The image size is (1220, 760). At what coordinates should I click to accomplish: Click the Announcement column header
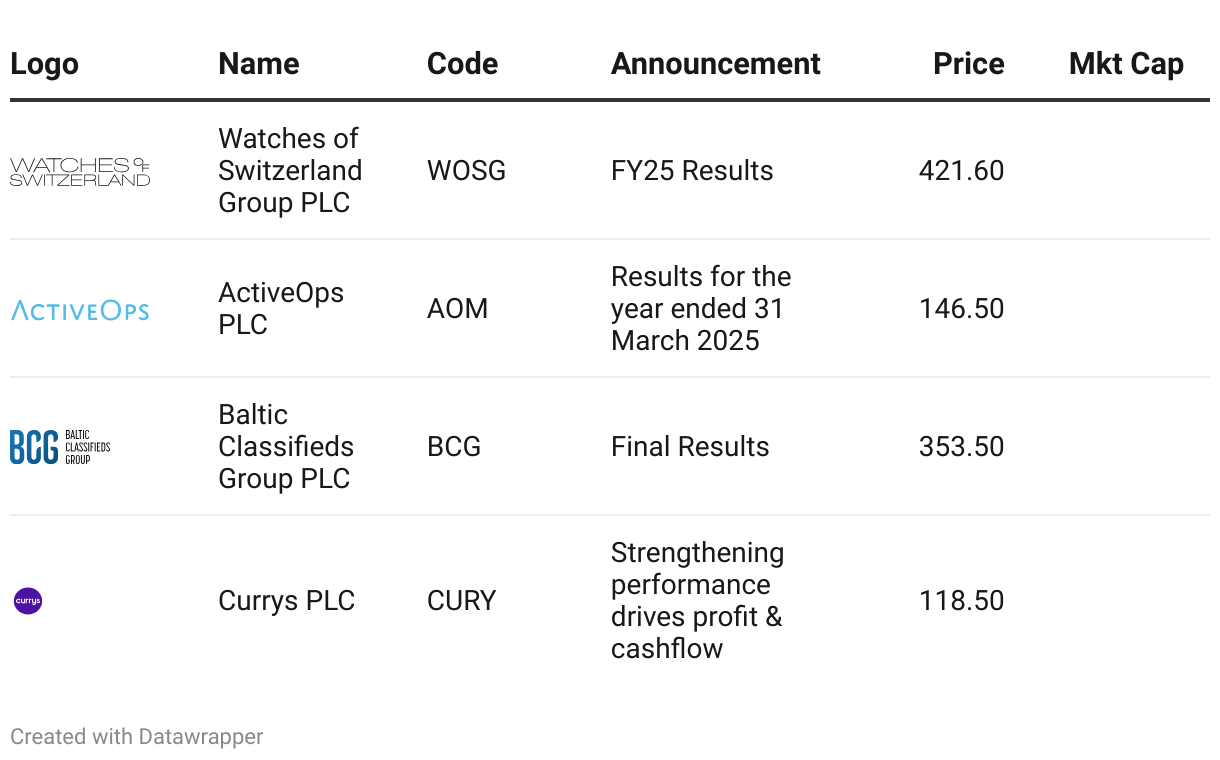pyautogui.click(x=715, y=64)
